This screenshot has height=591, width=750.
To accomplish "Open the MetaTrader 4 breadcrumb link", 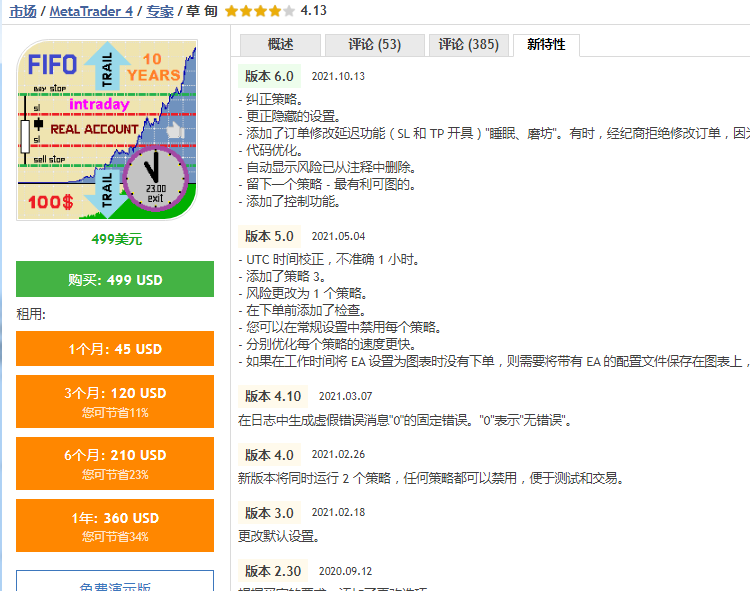I will coord(91,11).
